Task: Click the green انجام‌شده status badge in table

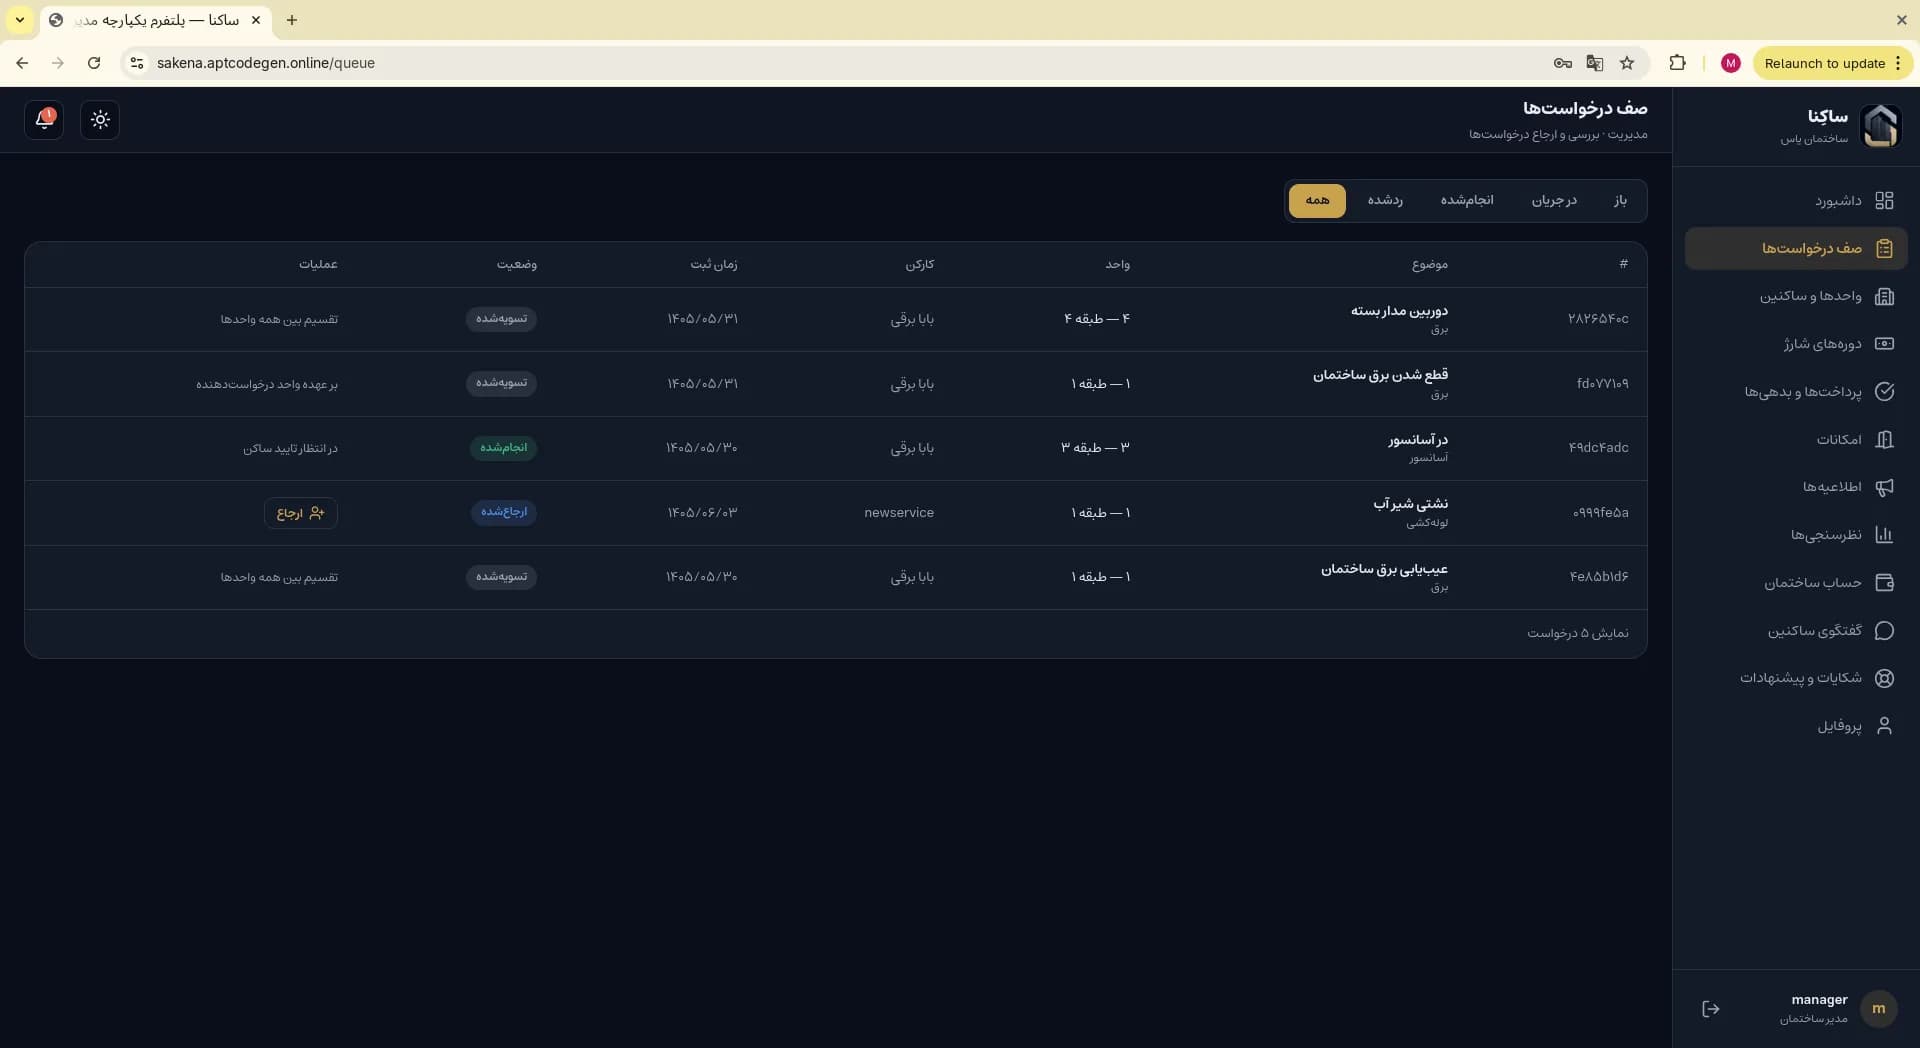Action: tap(503, 448)
